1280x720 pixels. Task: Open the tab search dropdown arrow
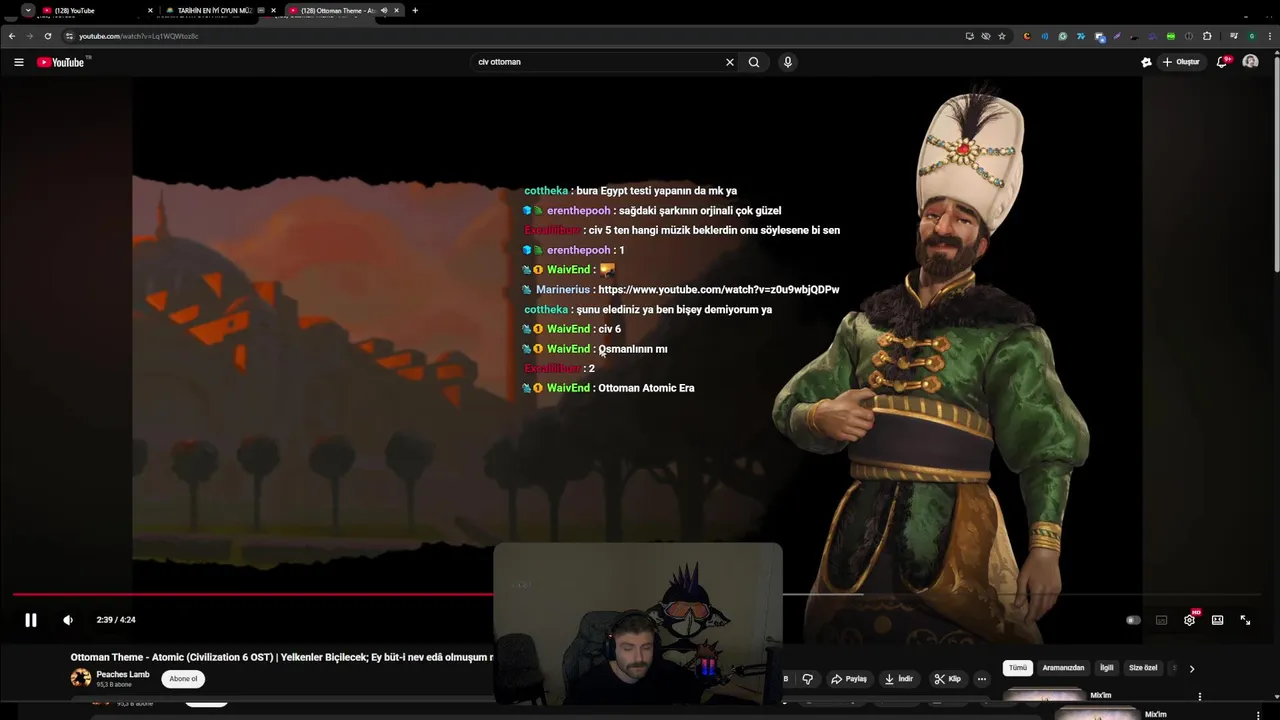(x=28, y=10)
